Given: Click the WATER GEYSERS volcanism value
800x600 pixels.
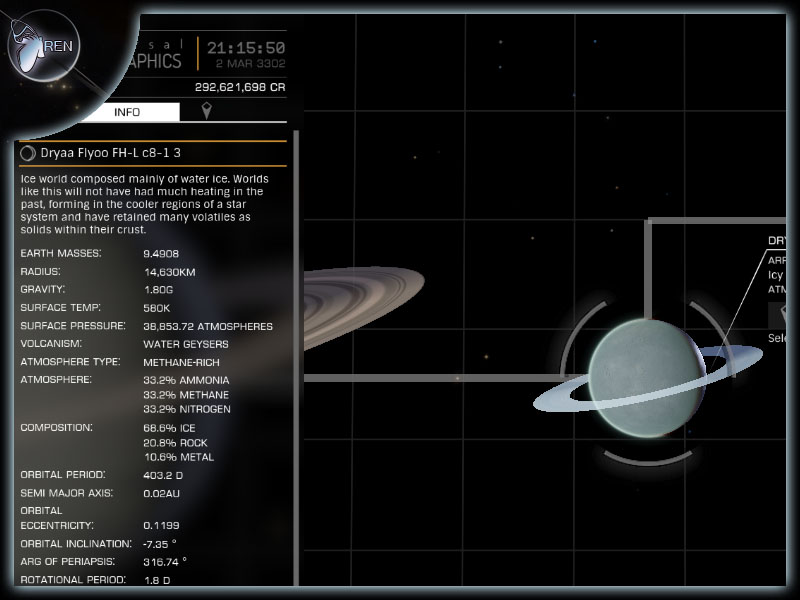Looking at the screenshot, I should tap(186, 344).
